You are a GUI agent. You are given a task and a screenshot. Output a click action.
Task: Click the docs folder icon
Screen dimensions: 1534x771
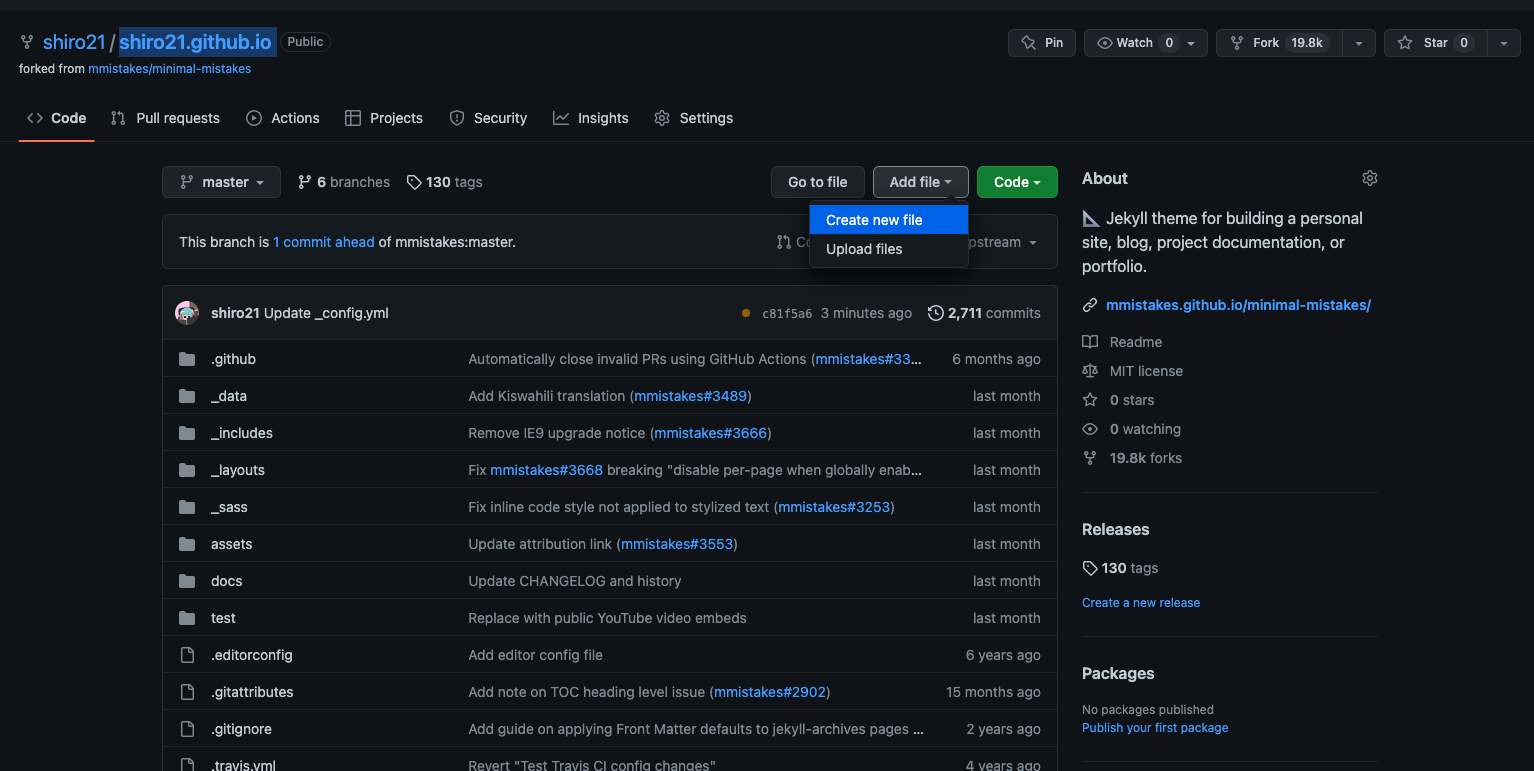click(x=187, y=581)
